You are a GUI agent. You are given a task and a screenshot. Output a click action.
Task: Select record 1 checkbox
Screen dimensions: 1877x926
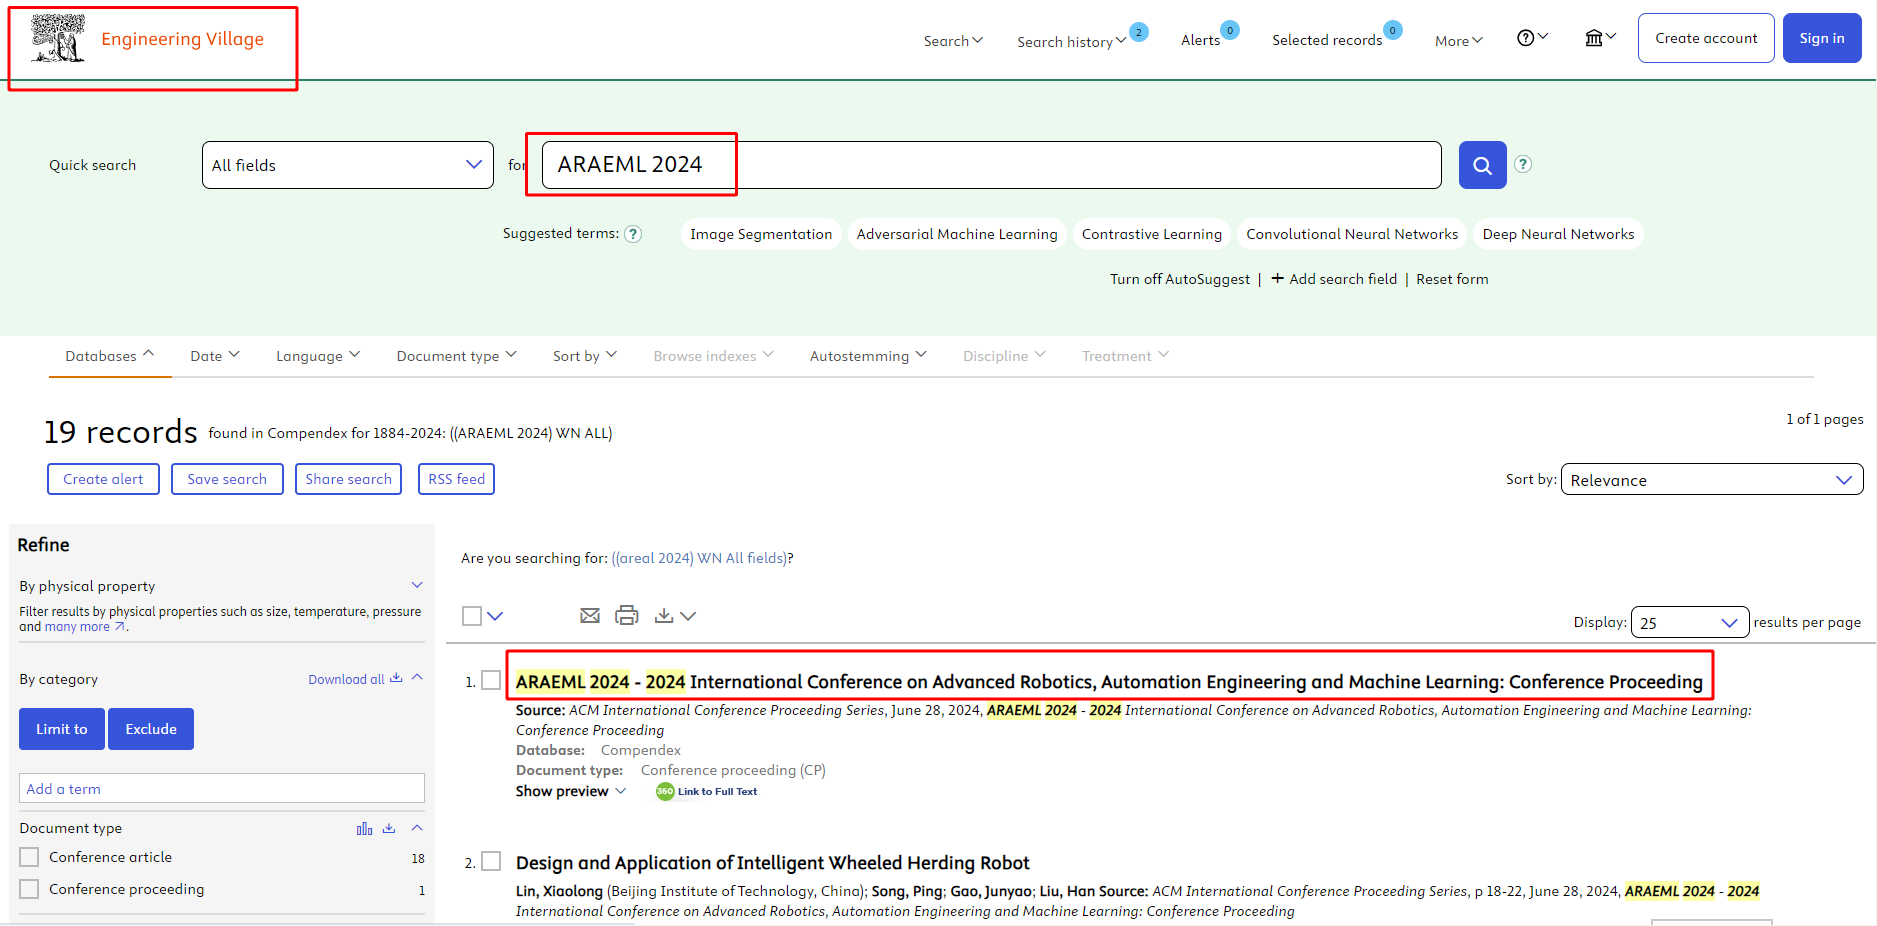point(491,680)
